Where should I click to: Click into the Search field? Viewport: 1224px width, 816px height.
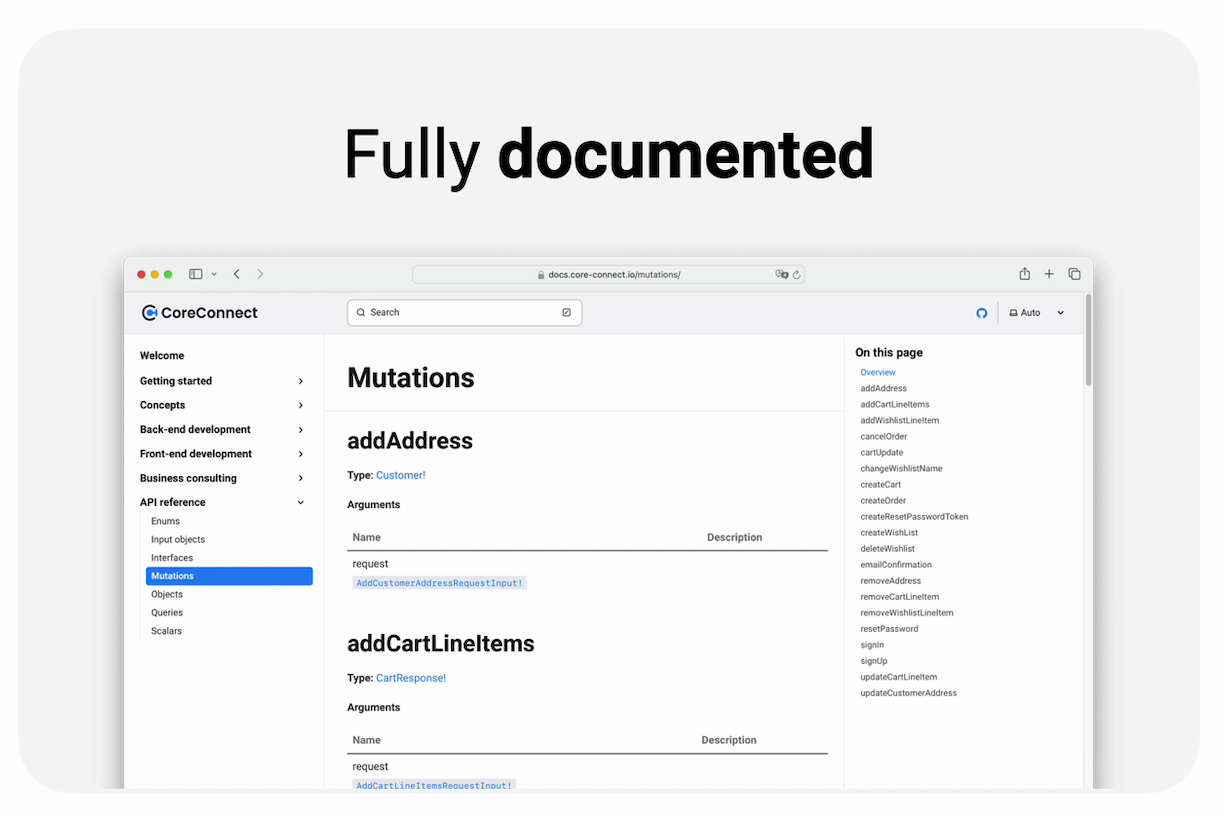[464, 313]
